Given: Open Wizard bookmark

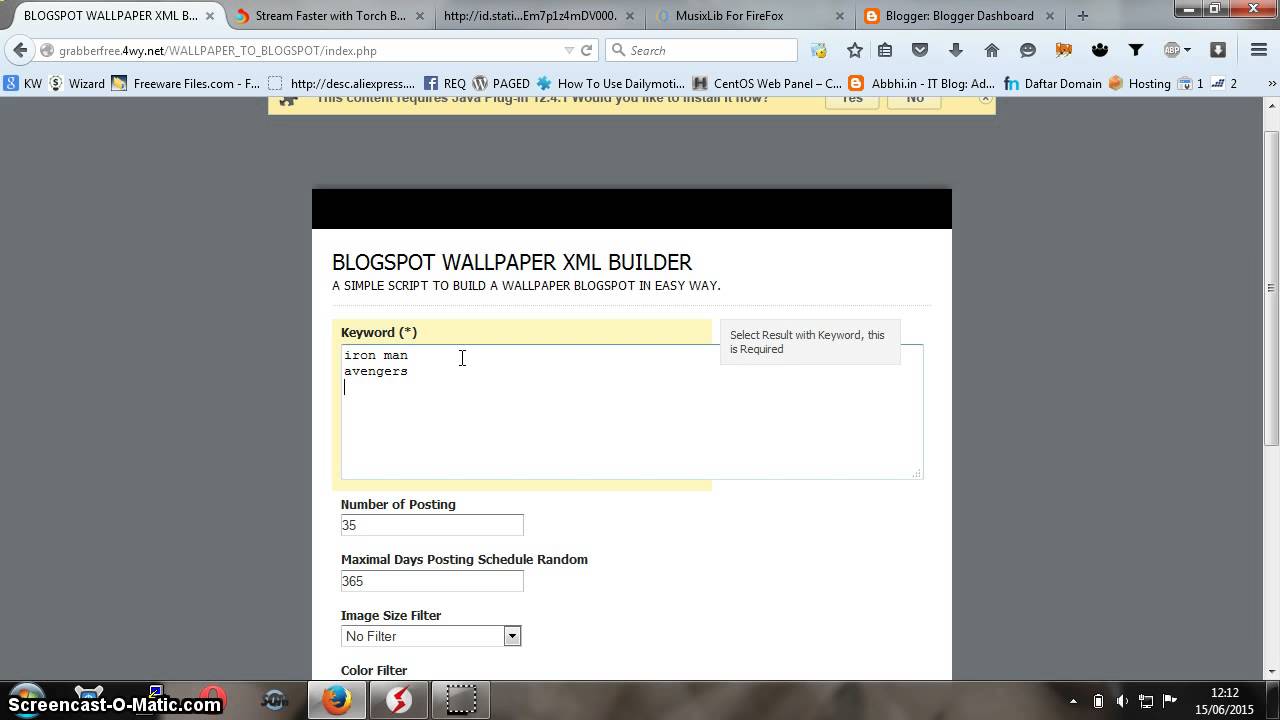Looking at the screenshot, I should click(77, 84).
